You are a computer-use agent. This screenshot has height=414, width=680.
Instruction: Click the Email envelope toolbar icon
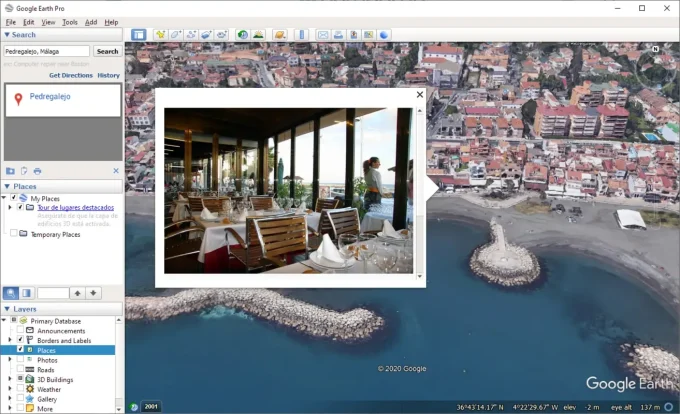point(323,35)
